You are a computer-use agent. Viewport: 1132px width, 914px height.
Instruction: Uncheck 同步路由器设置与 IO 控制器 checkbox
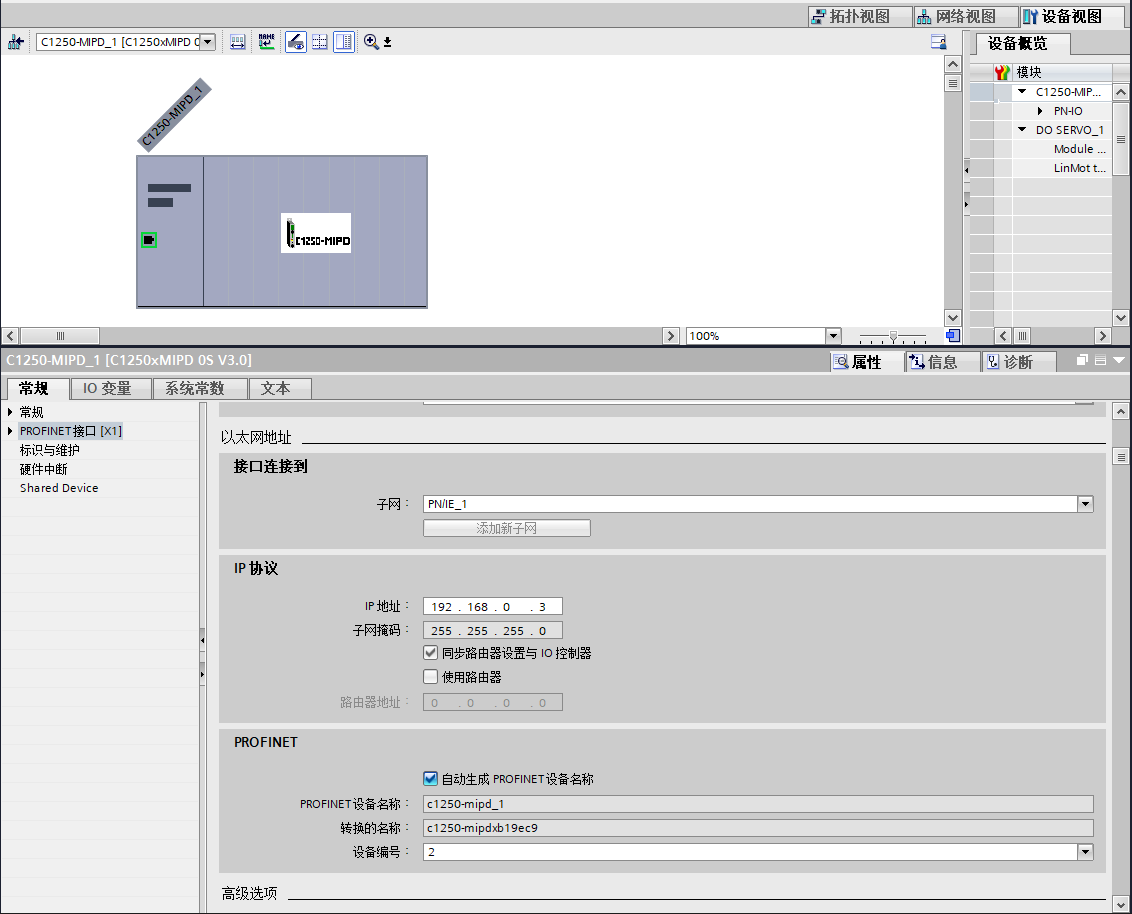tap(431, 653)
